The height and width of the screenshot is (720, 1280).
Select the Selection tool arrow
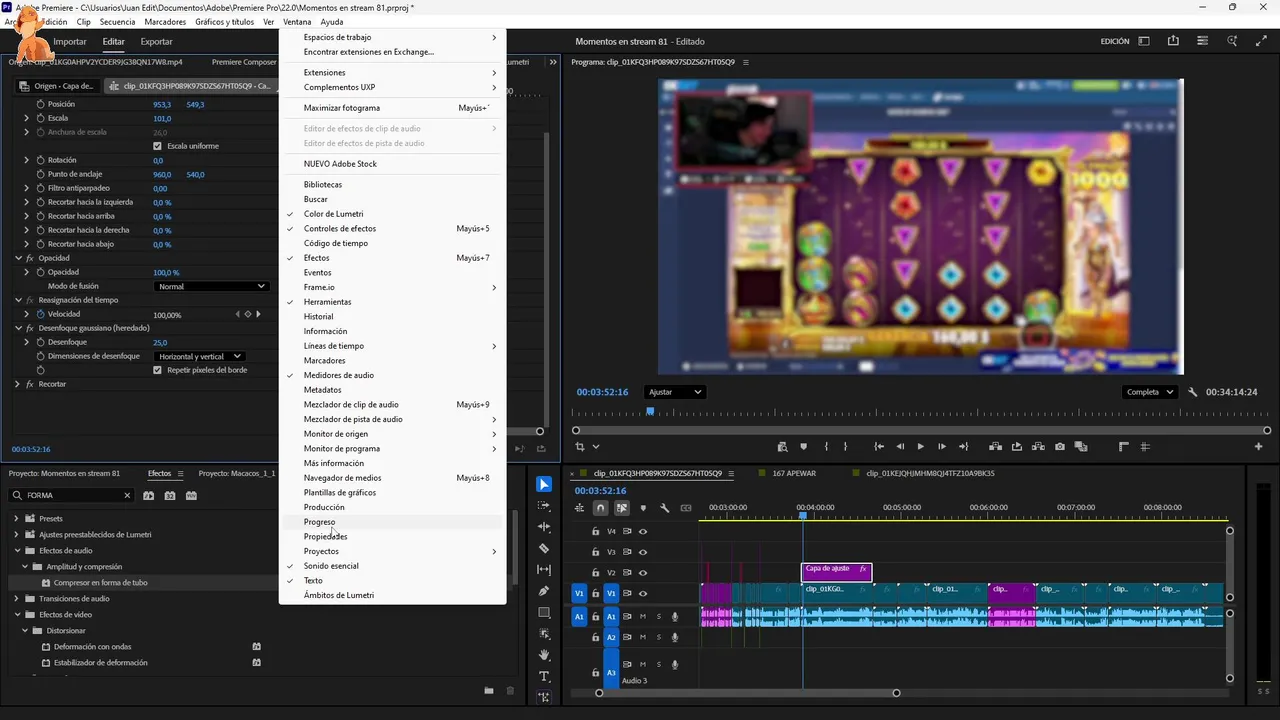click(544, 485)
